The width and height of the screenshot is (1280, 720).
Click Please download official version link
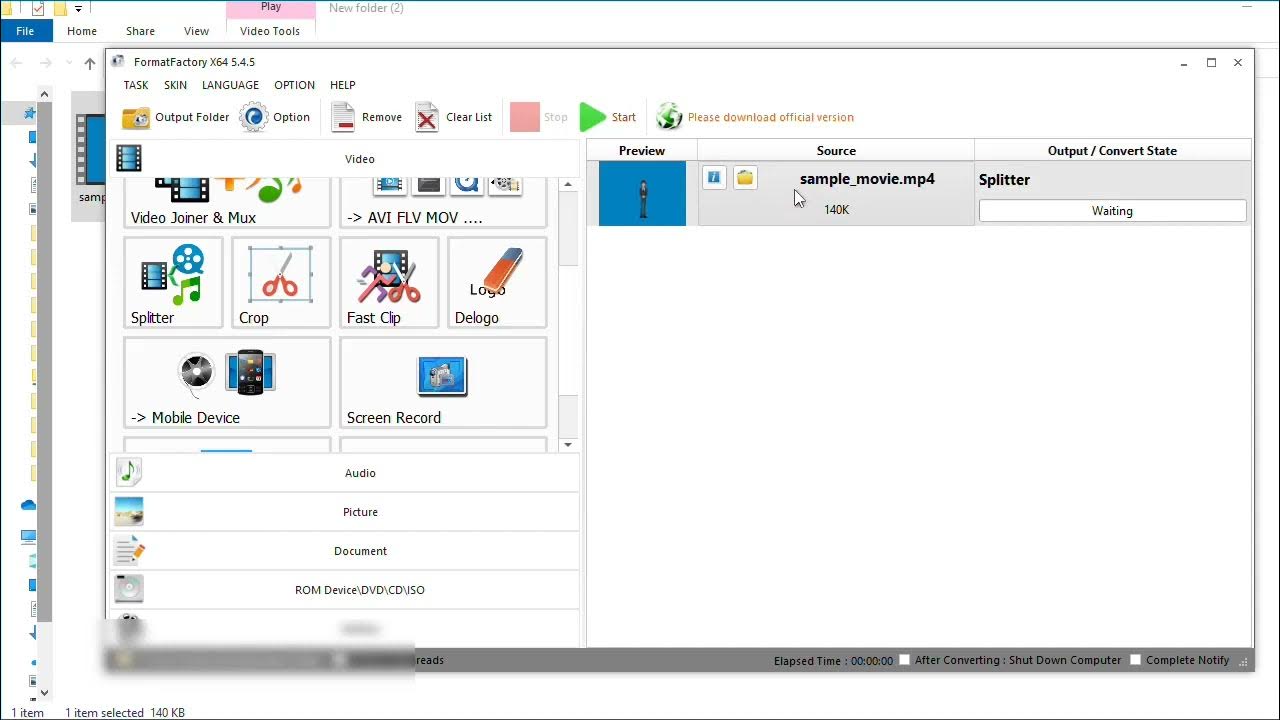770,117
